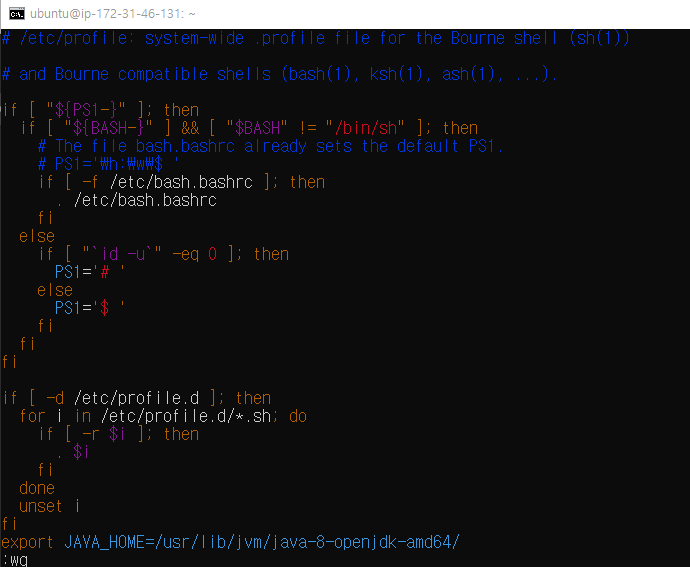The image size is (690, 567).
Task: Click the '. $i' source line
Action: click(x=73, y=452)
